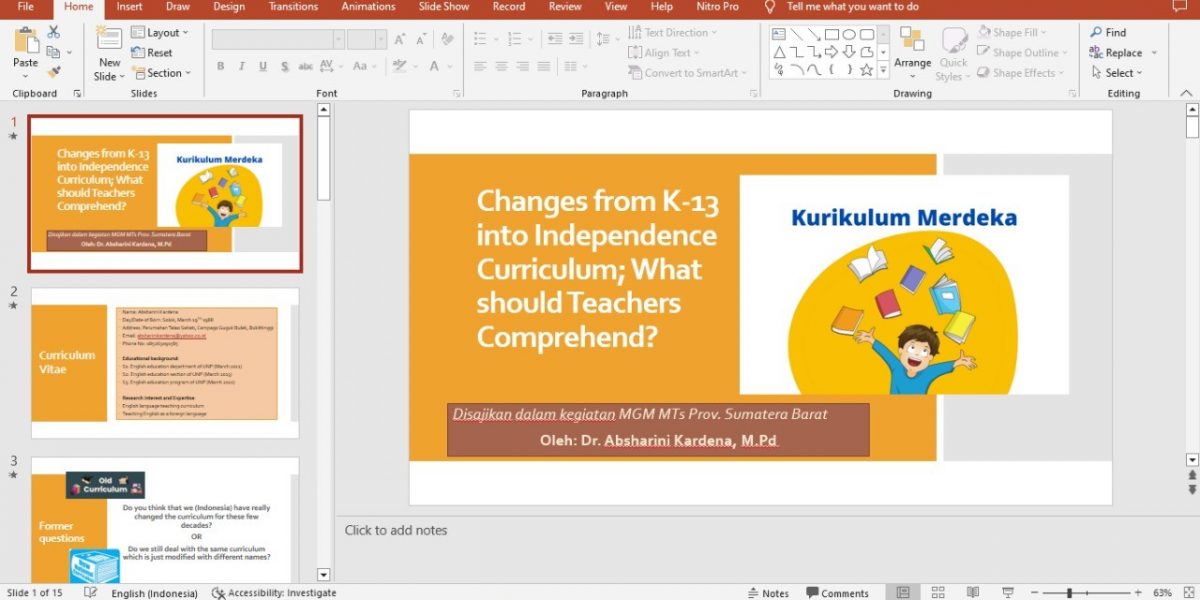Open the Layout dropdown
Image resolution: width=1200 pixels, height=600 pixels.
(159, 33)
